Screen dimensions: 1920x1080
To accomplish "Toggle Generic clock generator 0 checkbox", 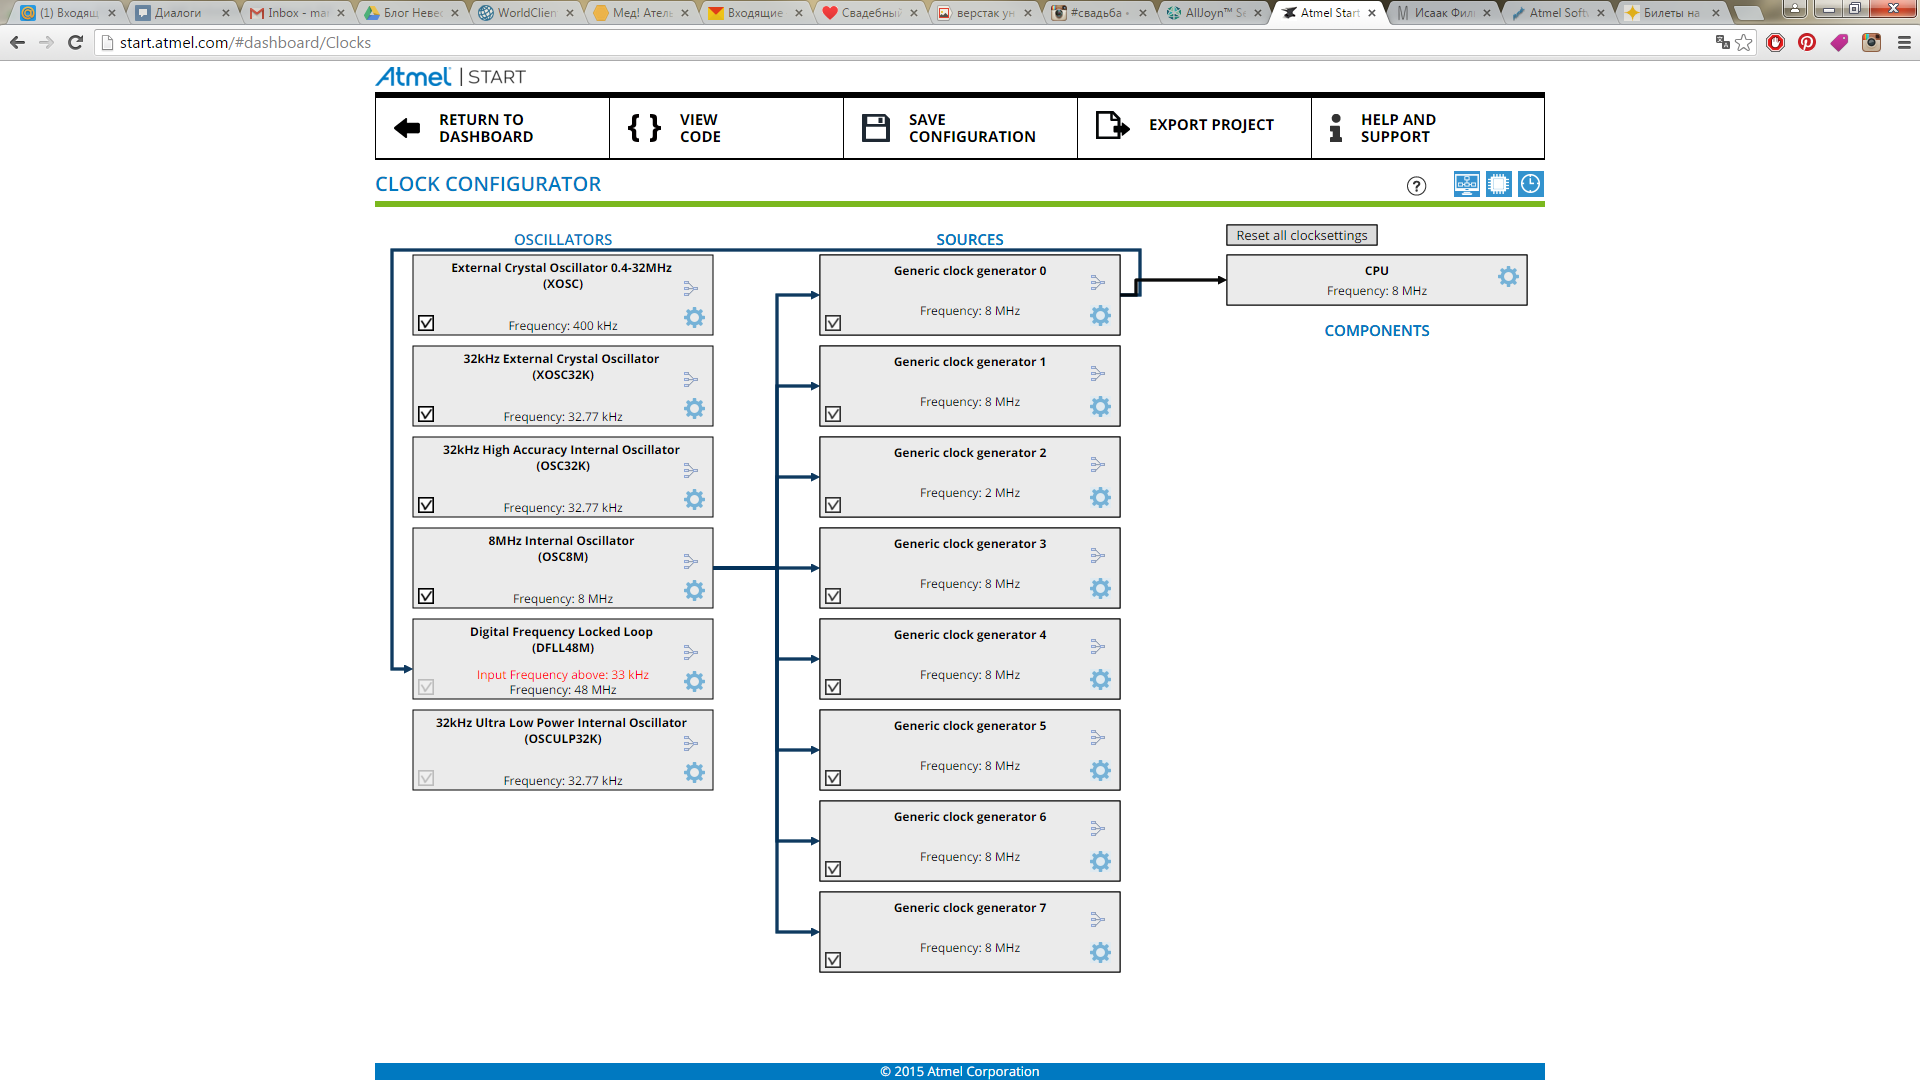I will (833, 323).
